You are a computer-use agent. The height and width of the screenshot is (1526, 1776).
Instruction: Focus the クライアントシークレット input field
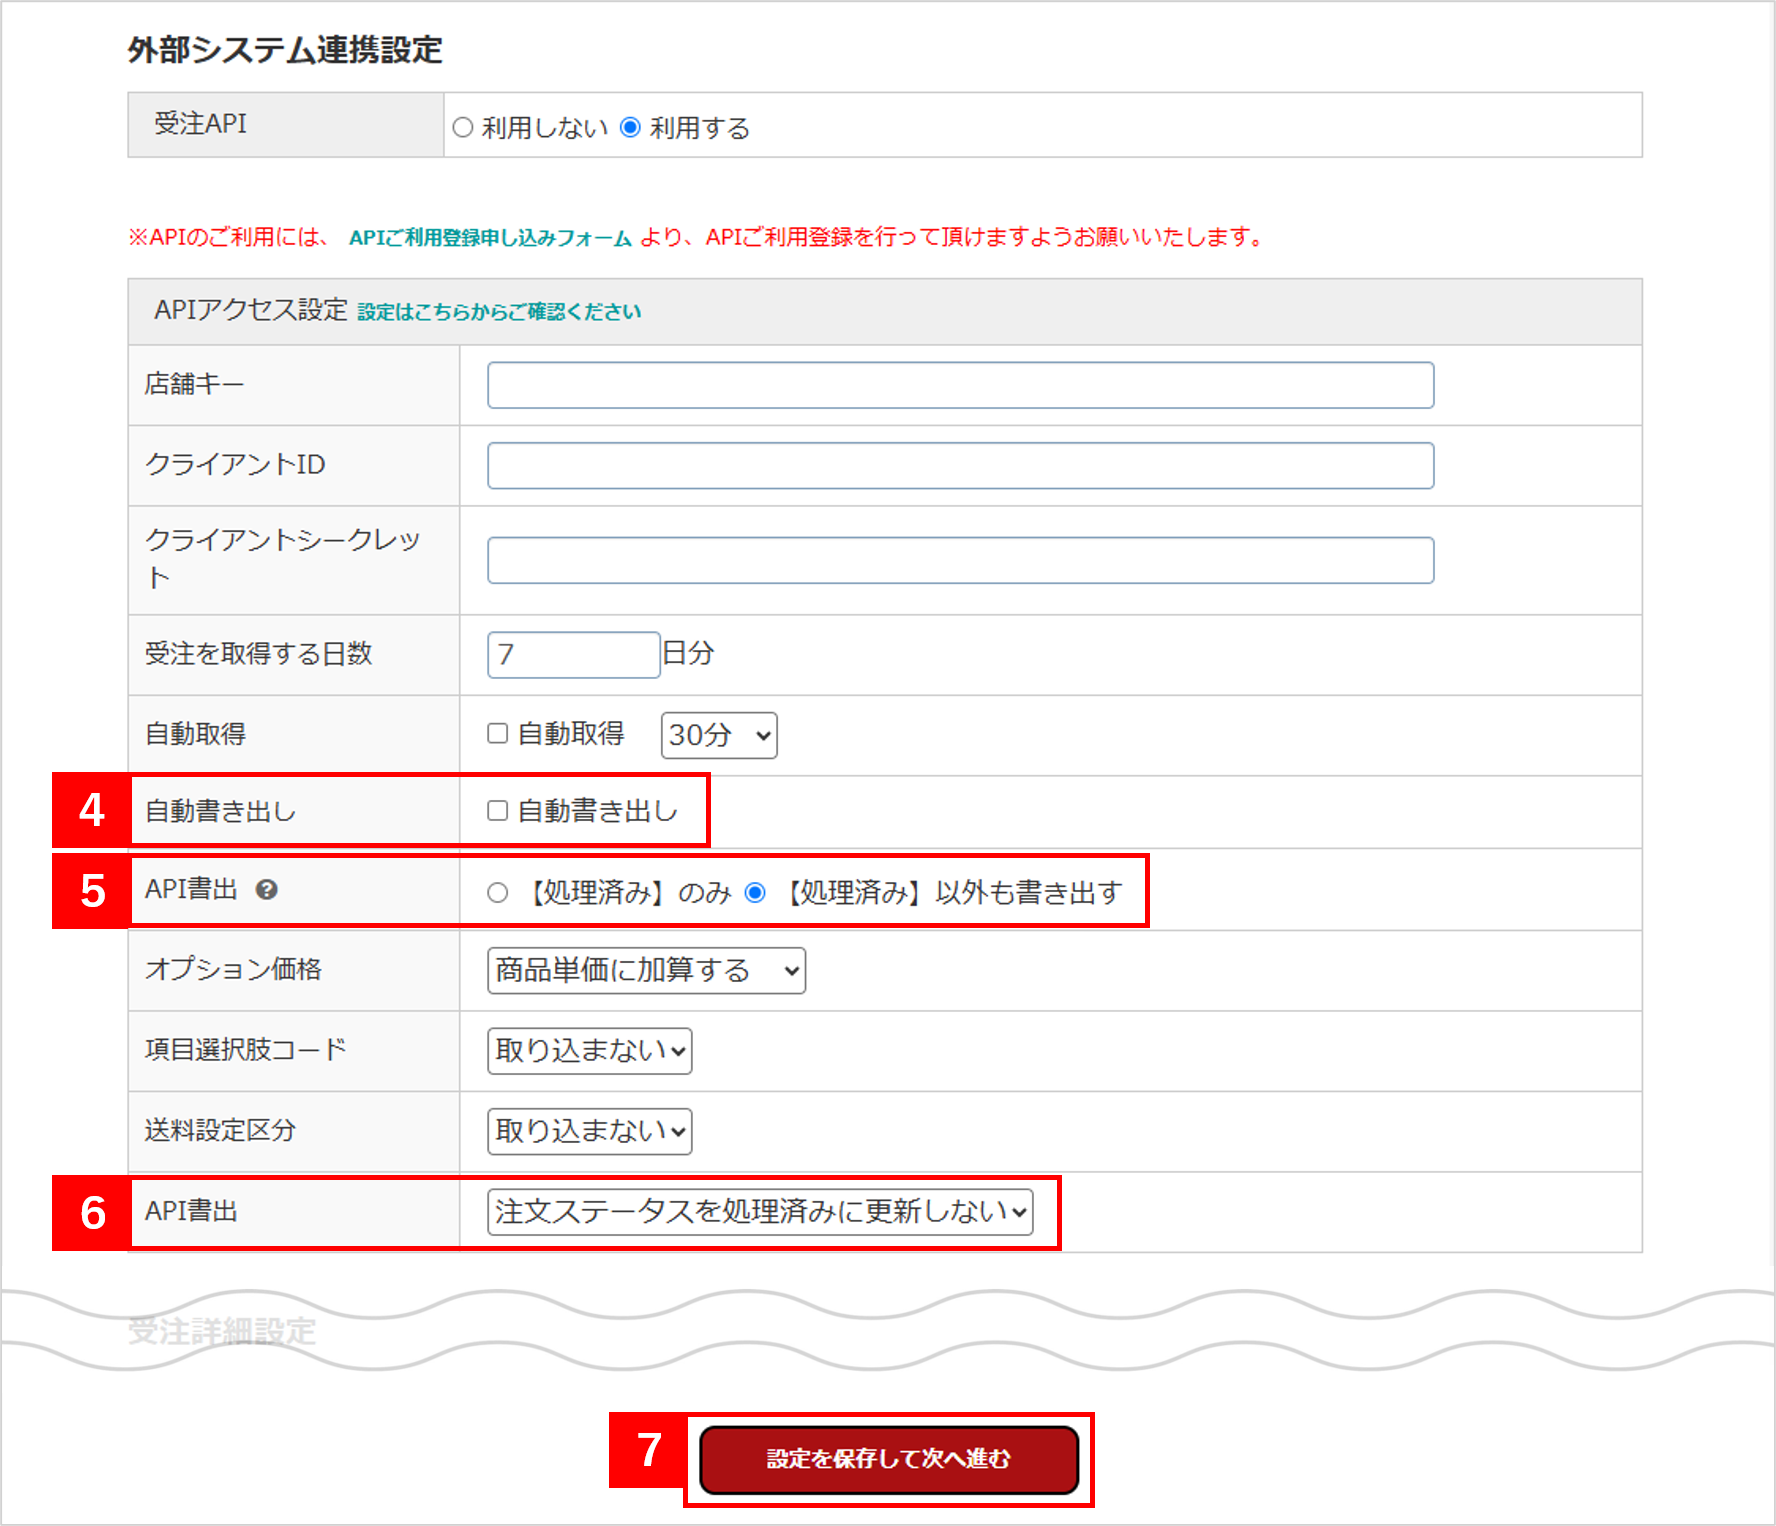click(961, 560)
